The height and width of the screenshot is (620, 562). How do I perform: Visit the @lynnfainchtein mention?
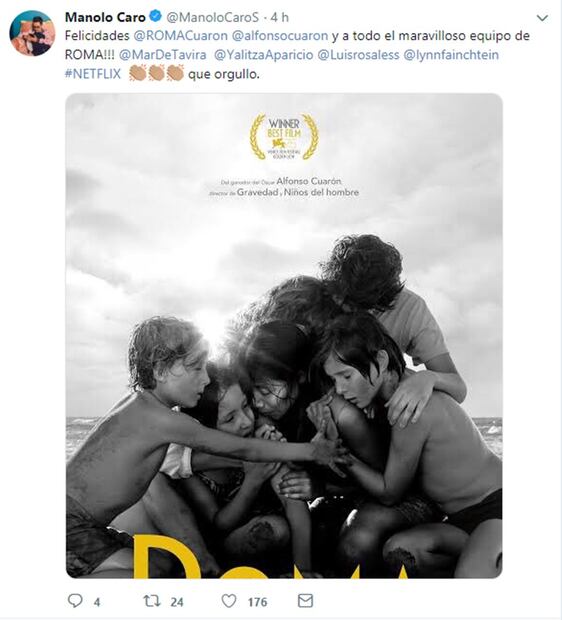(451, 55)
